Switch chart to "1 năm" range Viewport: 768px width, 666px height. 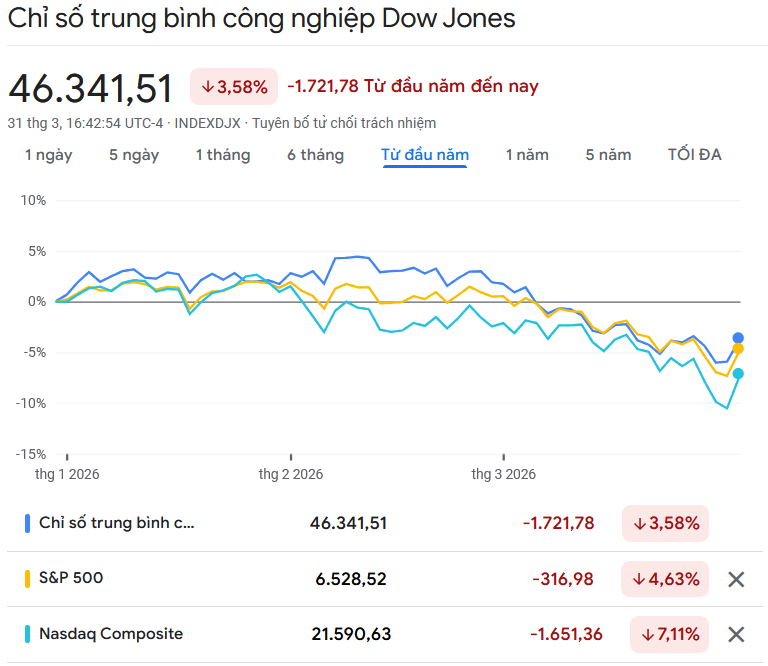click(x=527, y=155)
